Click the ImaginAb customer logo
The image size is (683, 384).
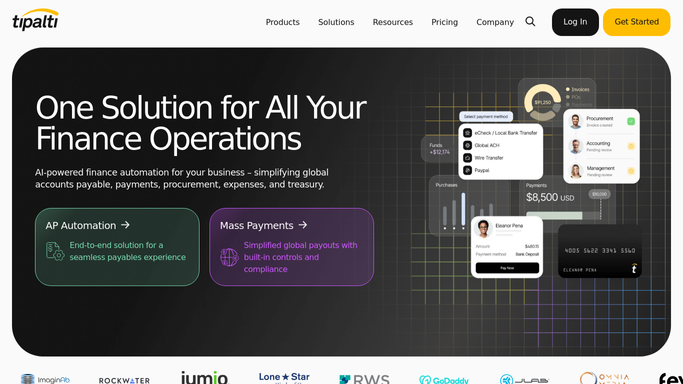45,379
